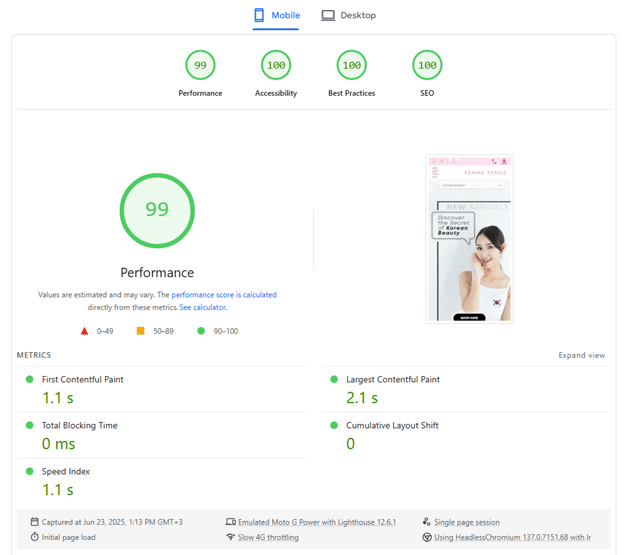The width and height of the screenshot is (624, 555).
Task: Switch to the Mobile tab
Action: pyautogui.click(x=277, y=16)
